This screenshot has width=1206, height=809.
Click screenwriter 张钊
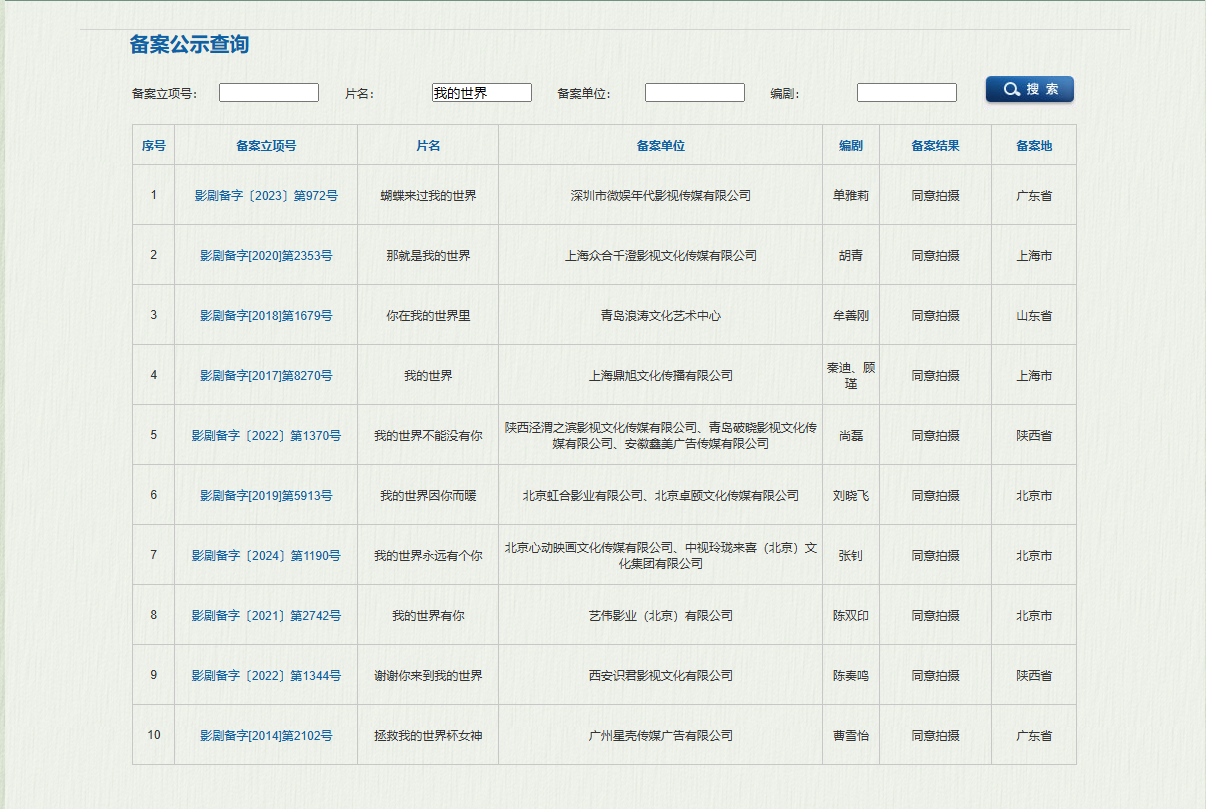[x=851, y=555]
